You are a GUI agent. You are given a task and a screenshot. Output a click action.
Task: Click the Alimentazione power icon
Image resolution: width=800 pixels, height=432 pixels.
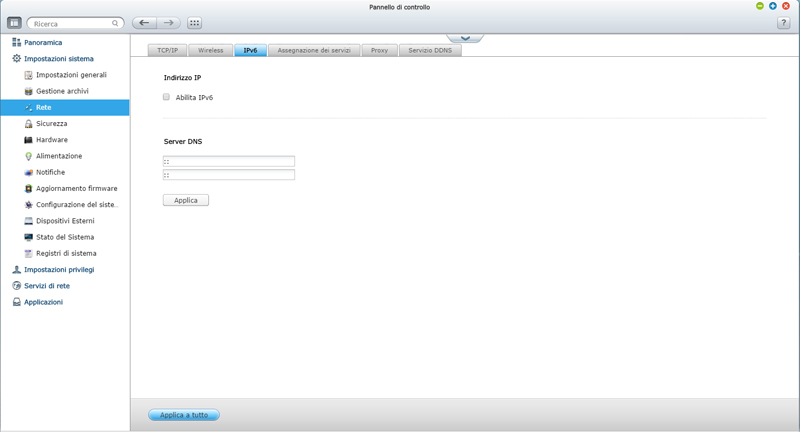[28, 156]
